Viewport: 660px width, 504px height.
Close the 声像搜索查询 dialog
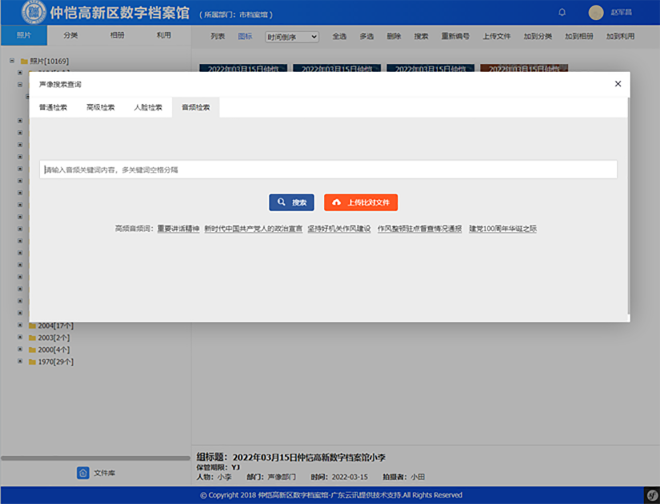tap(617, 84)
